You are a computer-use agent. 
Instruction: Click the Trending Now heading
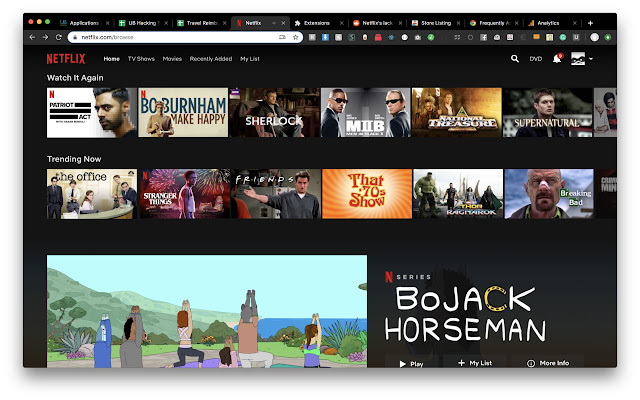74,159
